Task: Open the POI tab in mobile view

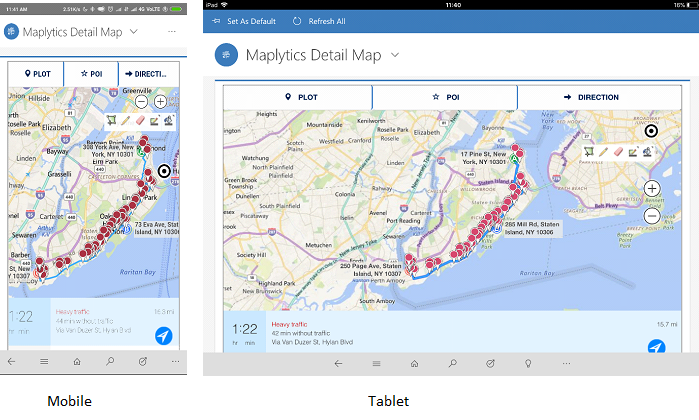Action: pos(91,74)
